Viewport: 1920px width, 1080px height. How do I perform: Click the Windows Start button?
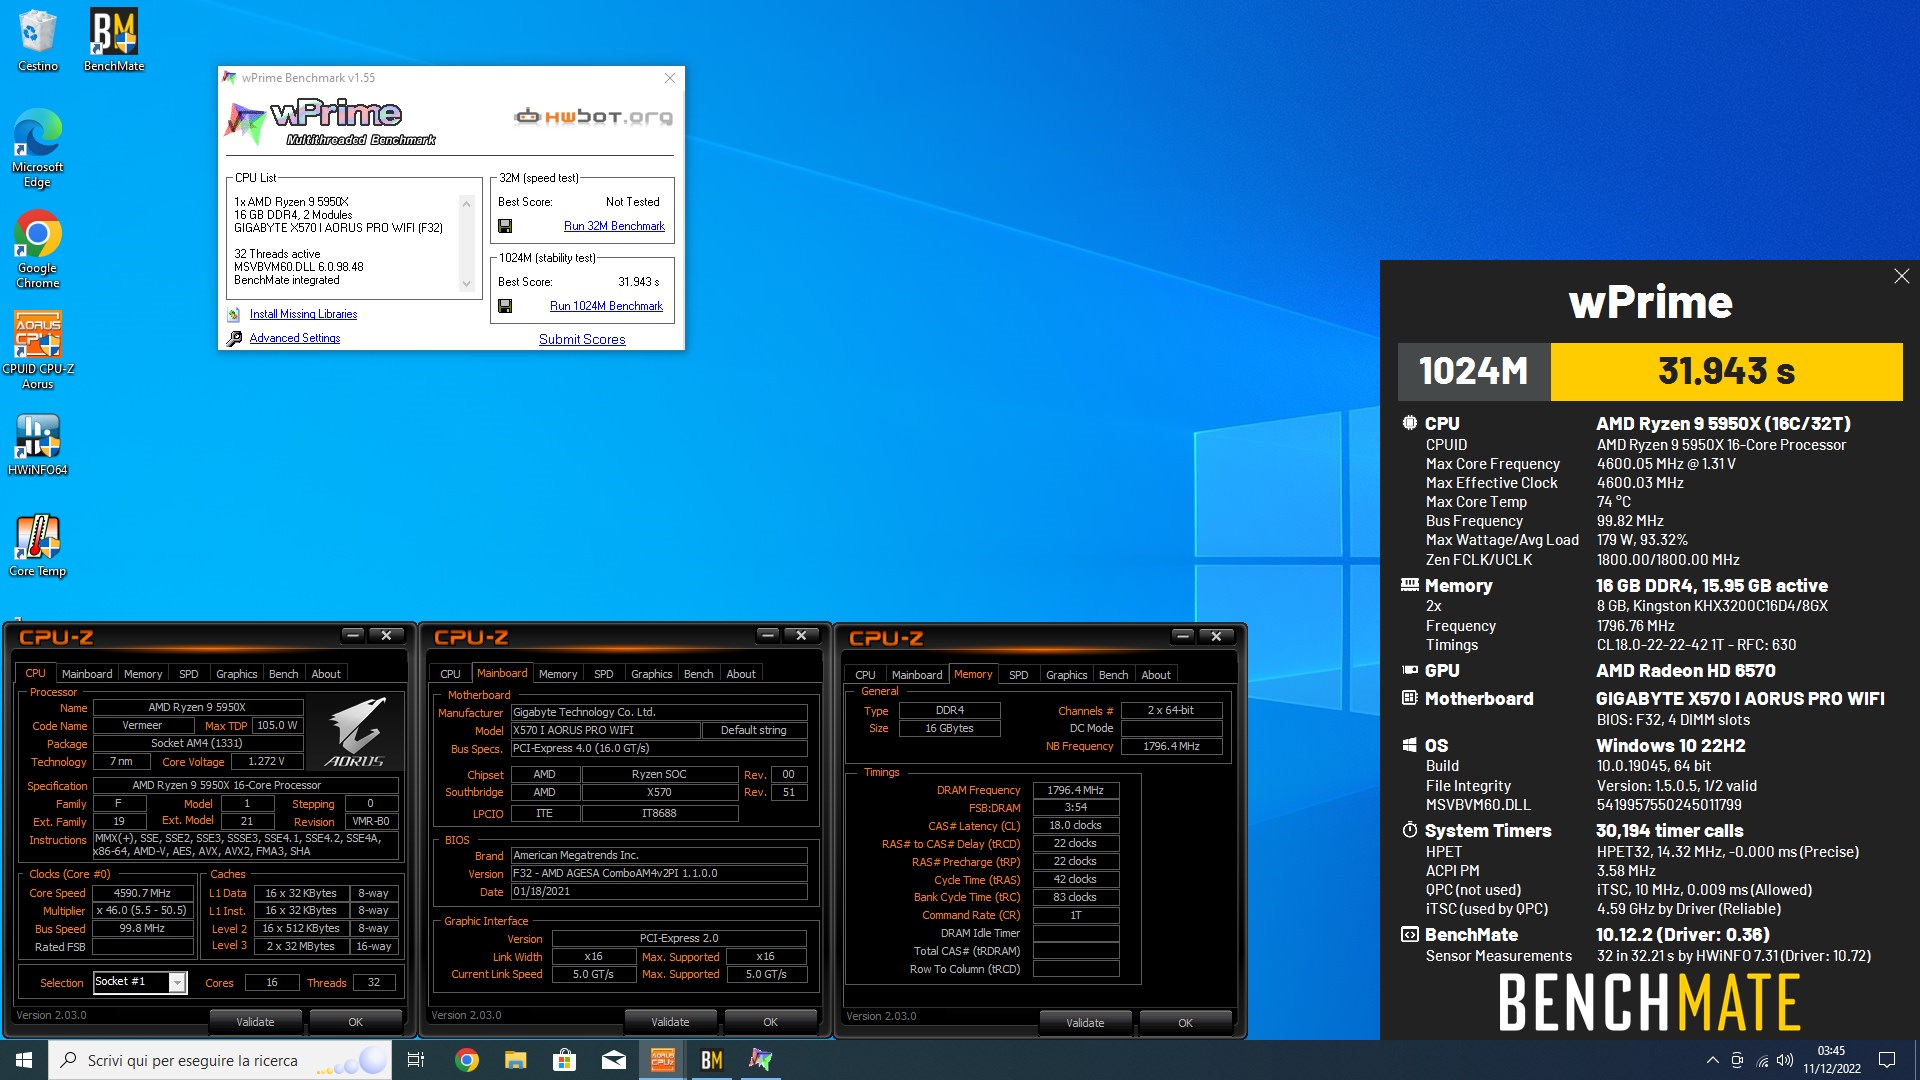click(24, 1060)
